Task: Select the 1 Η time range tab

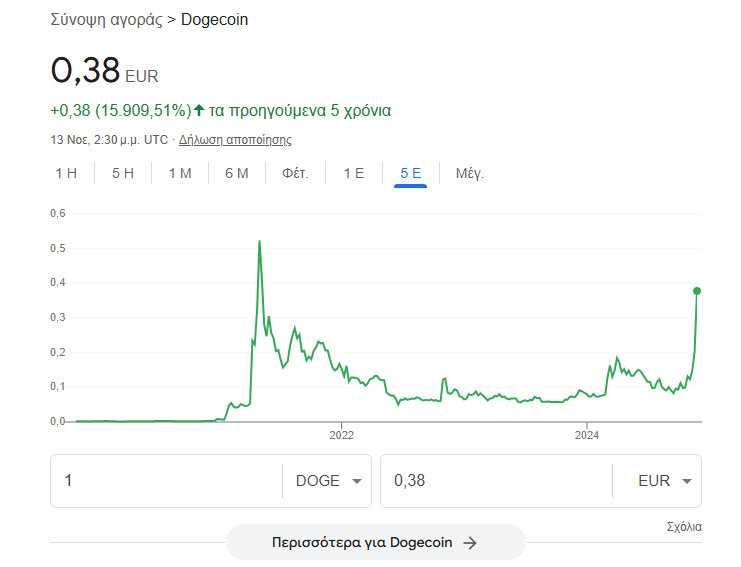Action: pyautogui.click(x=66, y=173)
